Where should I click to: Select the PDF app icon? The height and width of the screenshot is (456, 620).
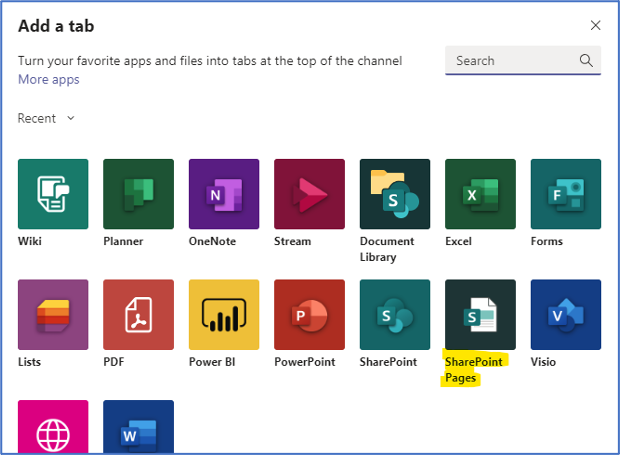pyautogui.click(x=138, y=314)
